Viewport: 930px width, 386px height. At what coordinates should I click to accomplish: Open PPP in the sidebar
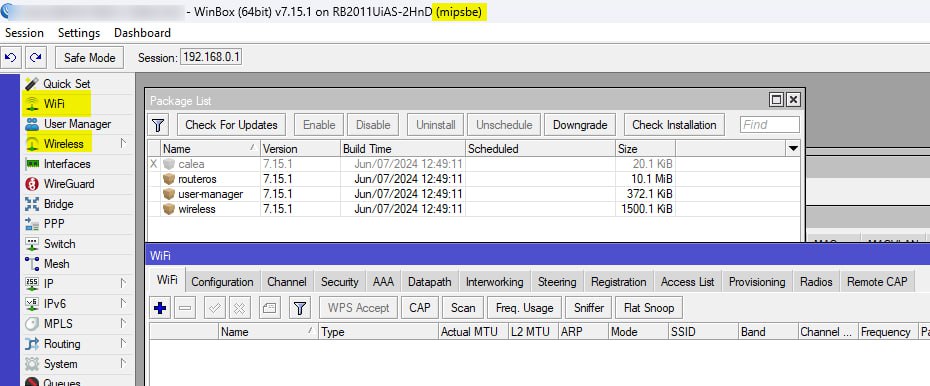pyautogui.click(x=53, y=224)
